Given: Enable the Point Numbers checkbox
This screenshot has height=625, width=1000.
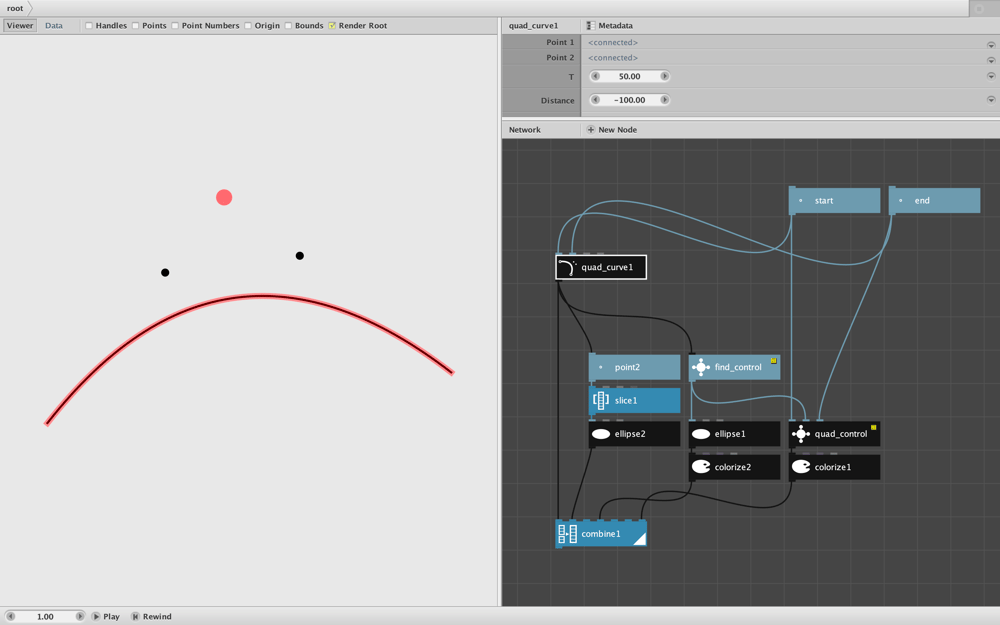Looking at the screenshot, I should click(175, 26).
